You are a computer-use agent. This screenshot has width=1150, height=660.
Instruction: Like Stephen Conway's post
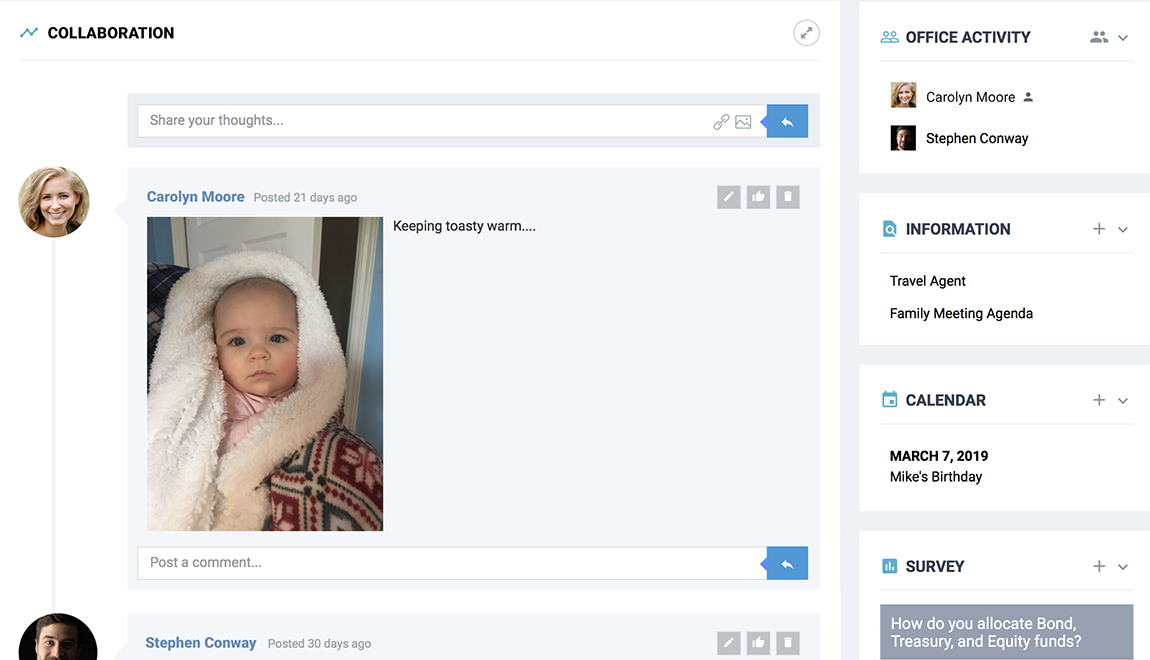tap(758, 643)
